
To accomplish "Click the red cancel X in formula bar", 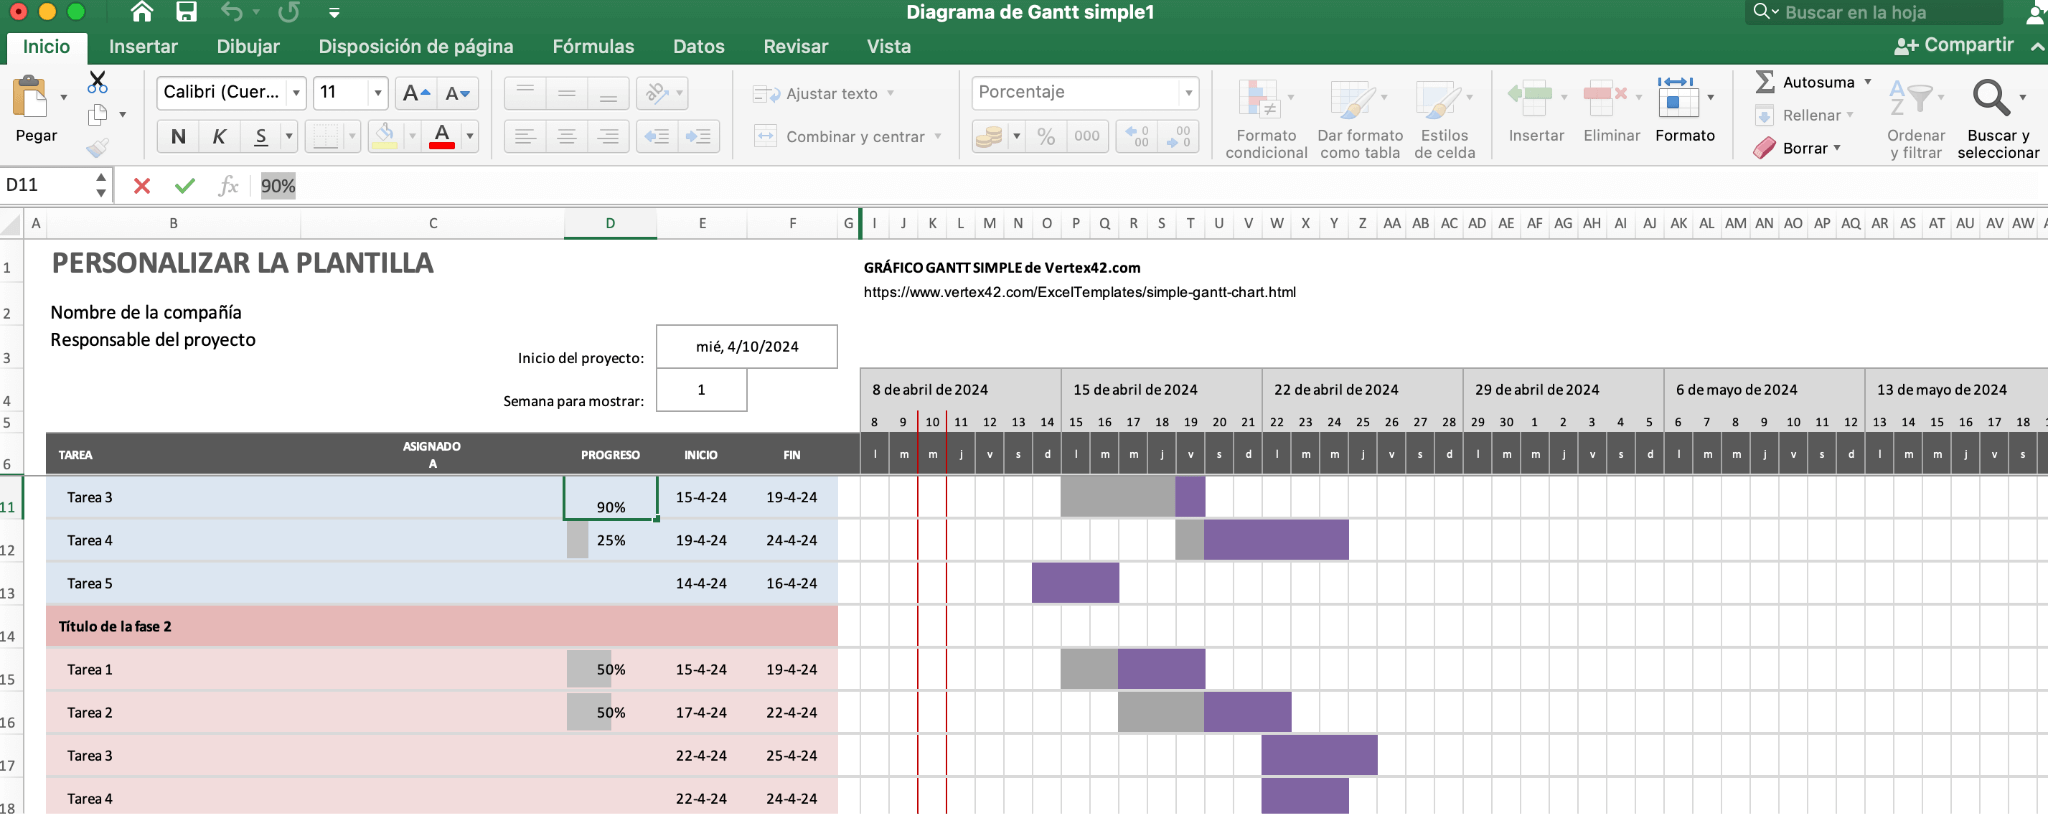I will pos(142,186).
